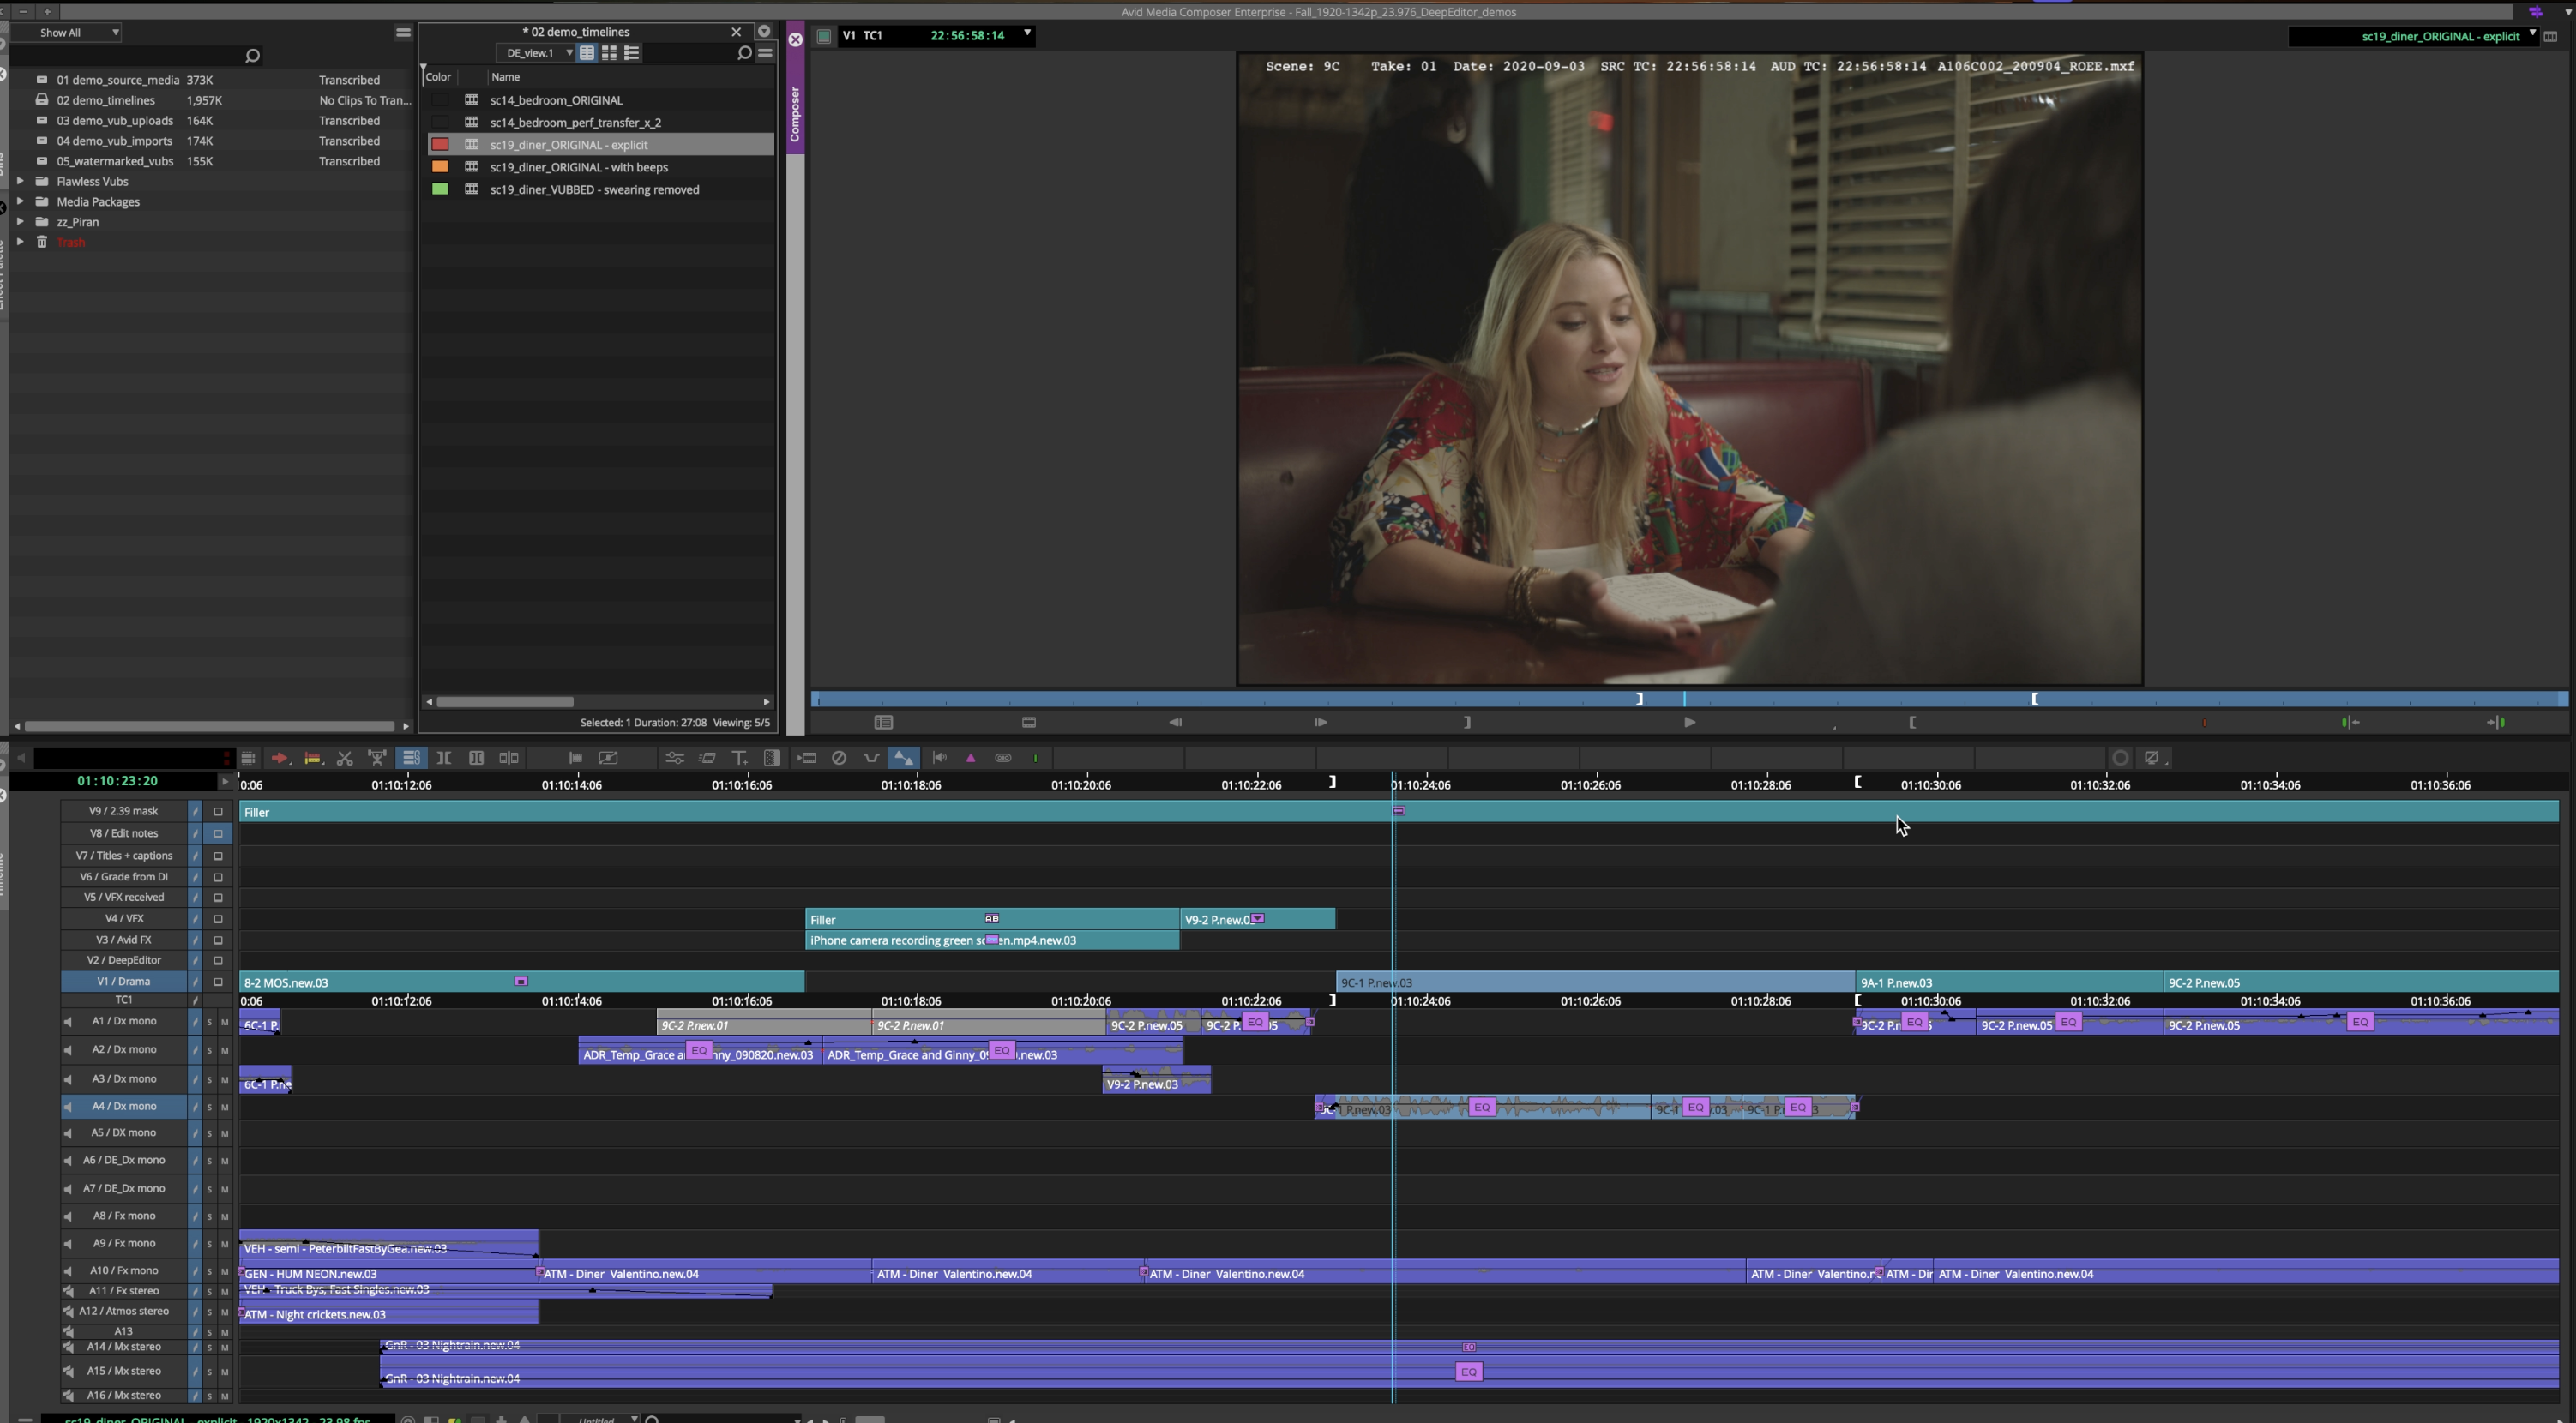Open project panel hamburger menu
2576x1423 pixels.
(x=403, y=32)
